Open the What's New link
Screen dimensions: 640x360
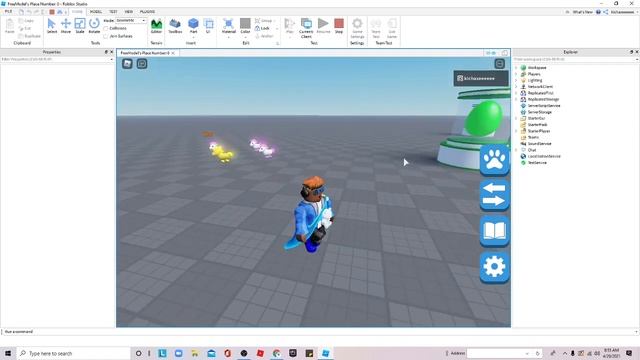click(582, 12)
